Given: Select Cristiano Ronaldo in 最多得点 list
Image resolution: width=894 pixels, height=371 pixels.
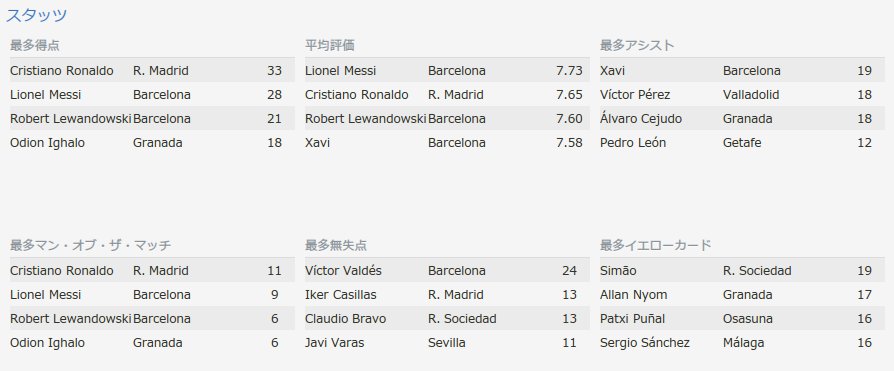Looking at the screenshot, I should [x=62, y=71].
